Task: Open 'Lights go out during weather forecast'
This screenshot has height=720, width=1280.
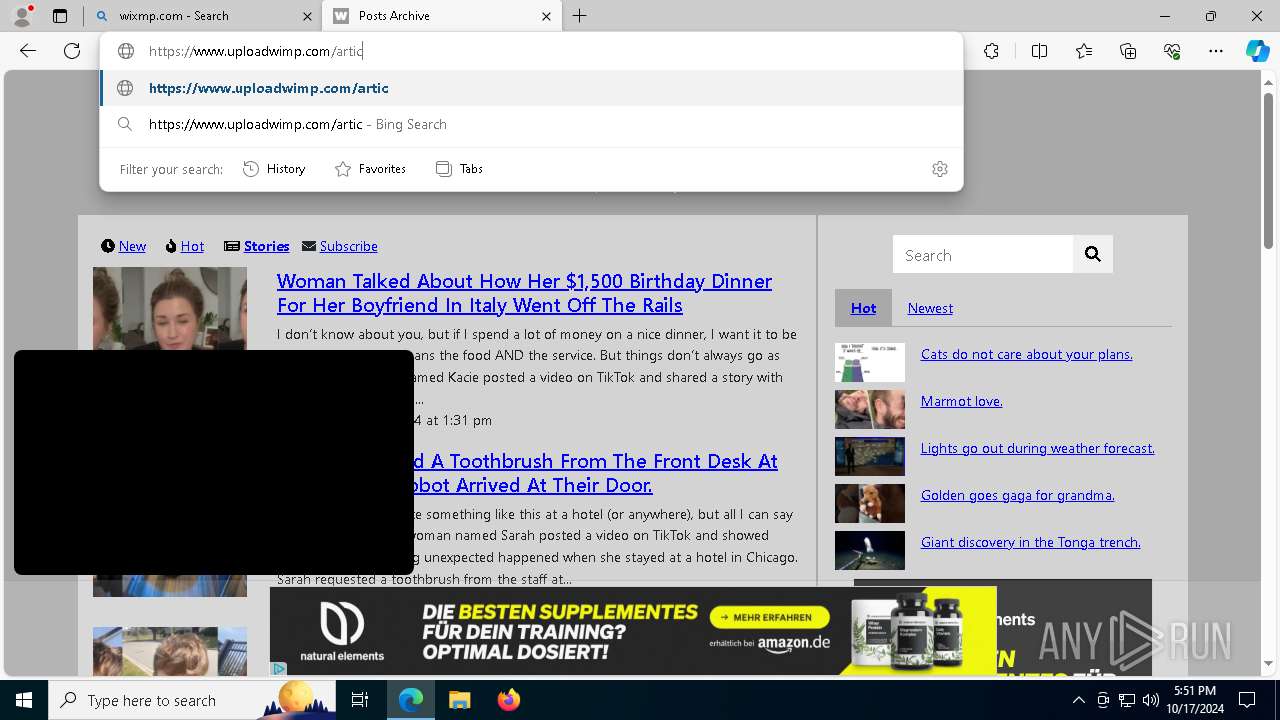Action: click(1037, 448)
